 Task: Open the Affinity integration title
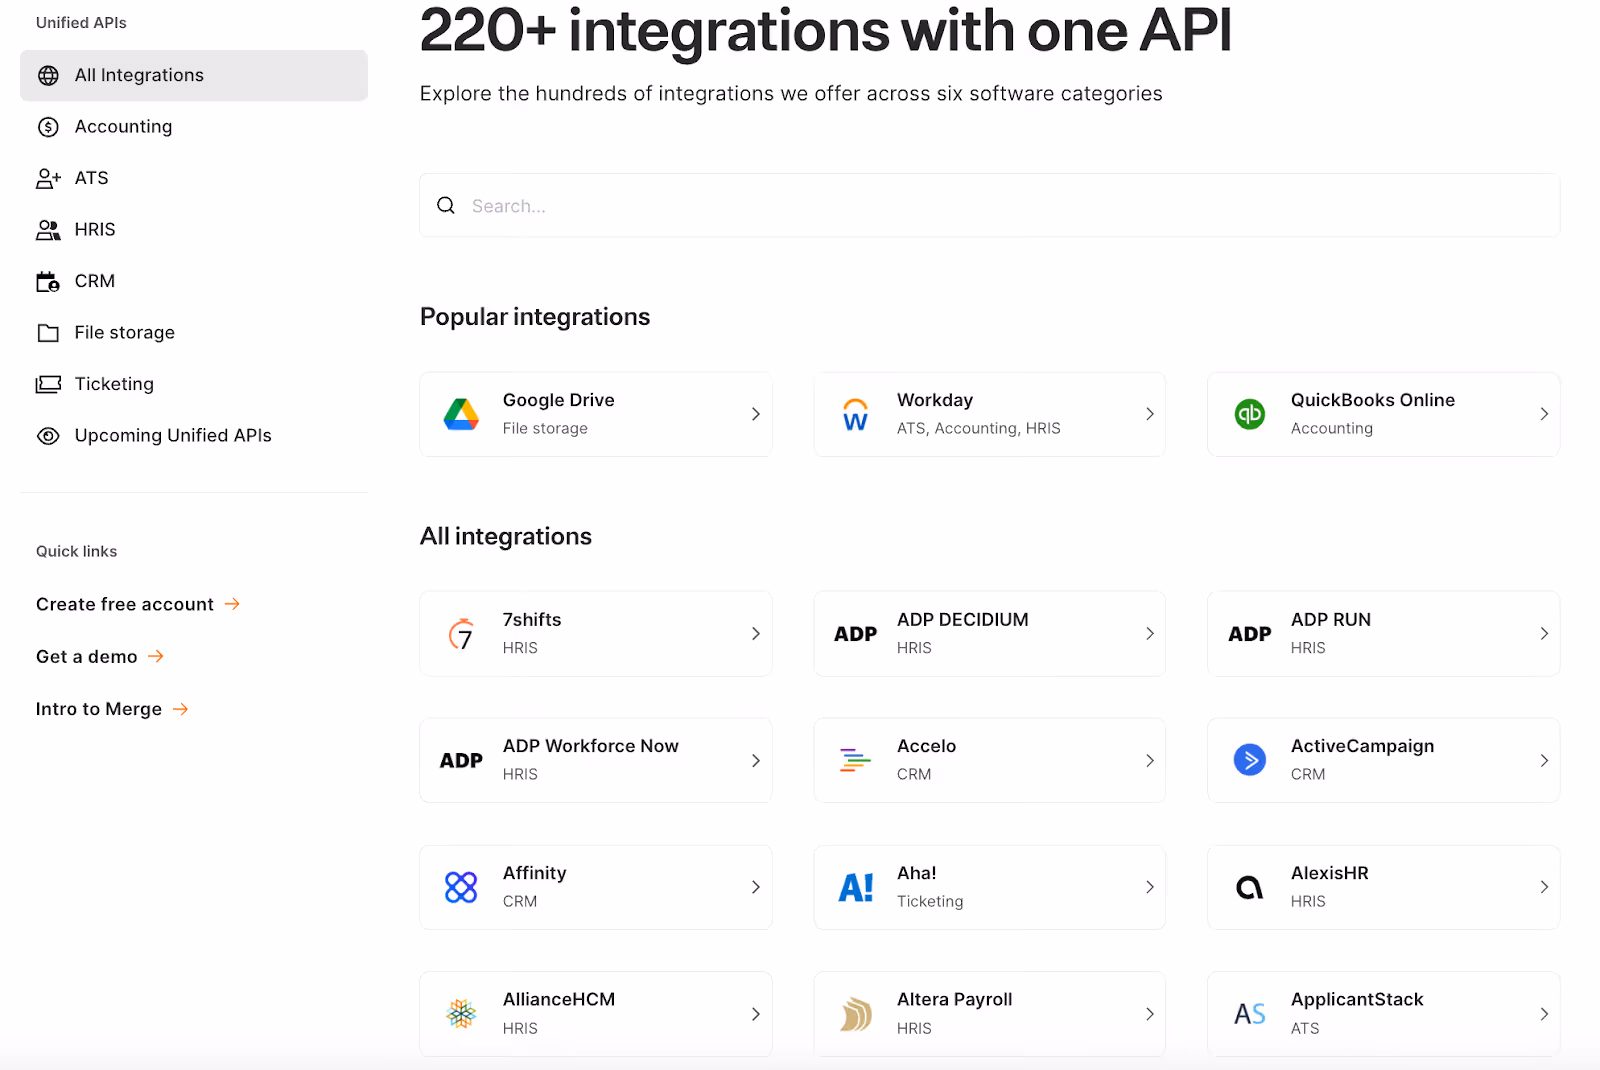pos(535,873)
